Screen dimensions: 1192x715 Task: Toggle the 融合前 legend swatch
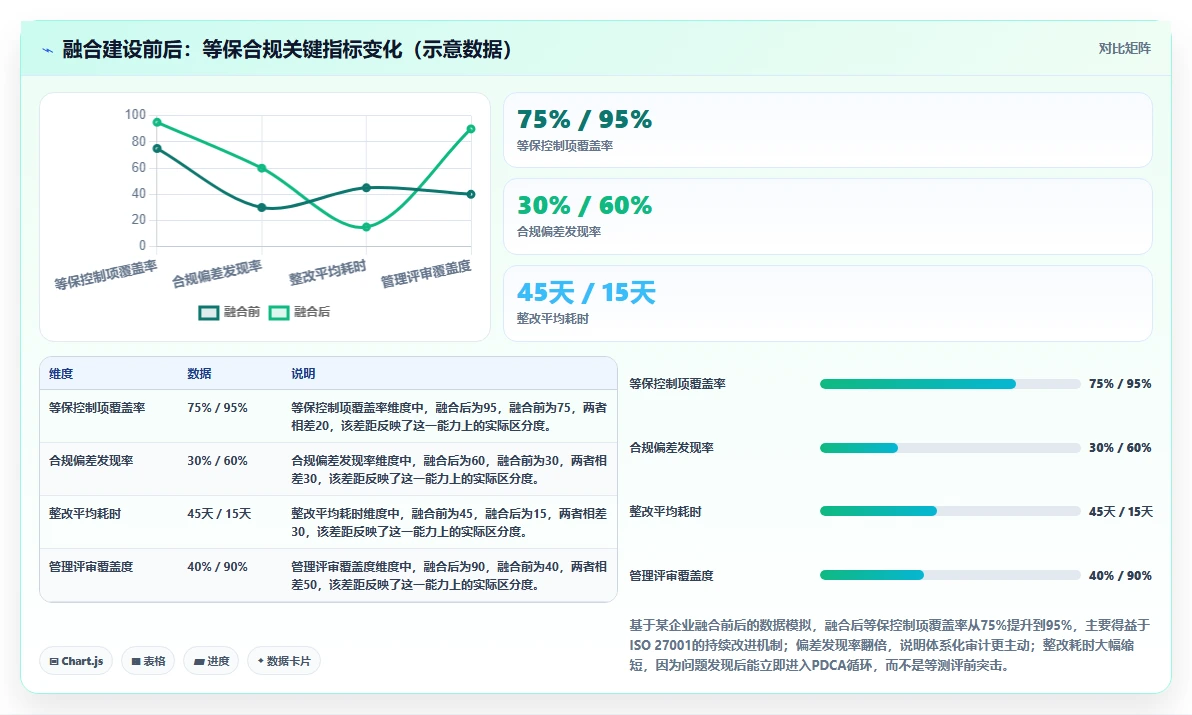click(x=208, y=312)
